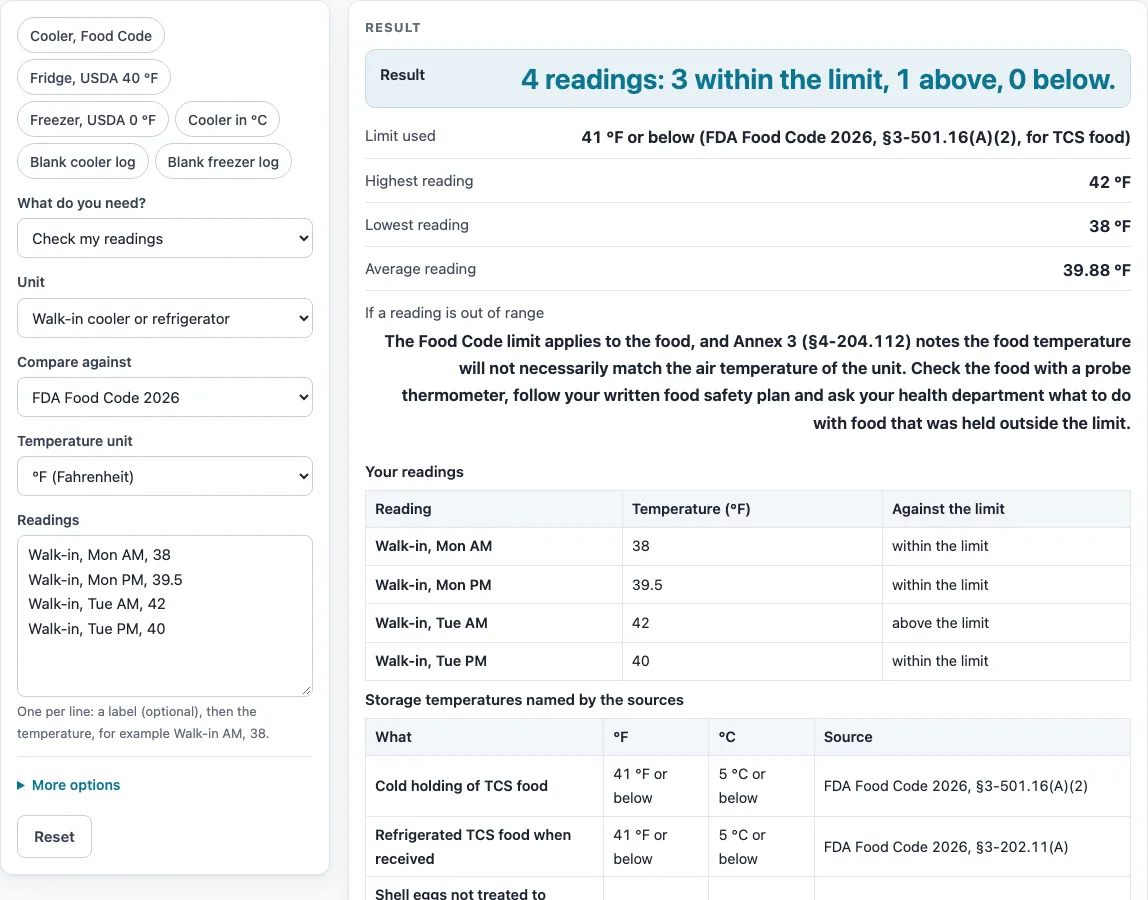Click the result summary "4 readings: 3 within the limit"
The height and width of the screenshot is (900, 1148).
click(x=818, y=79)
